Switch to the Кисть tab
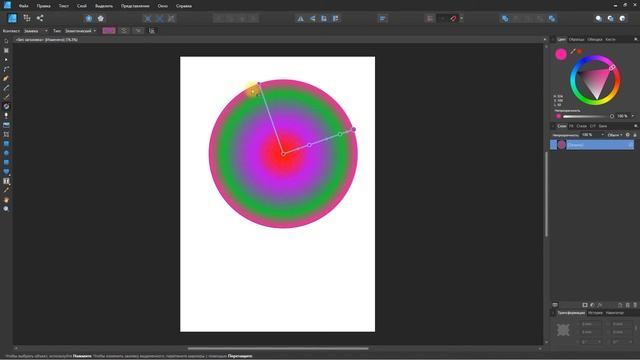Image resolution: width=640 pixels, height=360 pixels. point(610,40)
